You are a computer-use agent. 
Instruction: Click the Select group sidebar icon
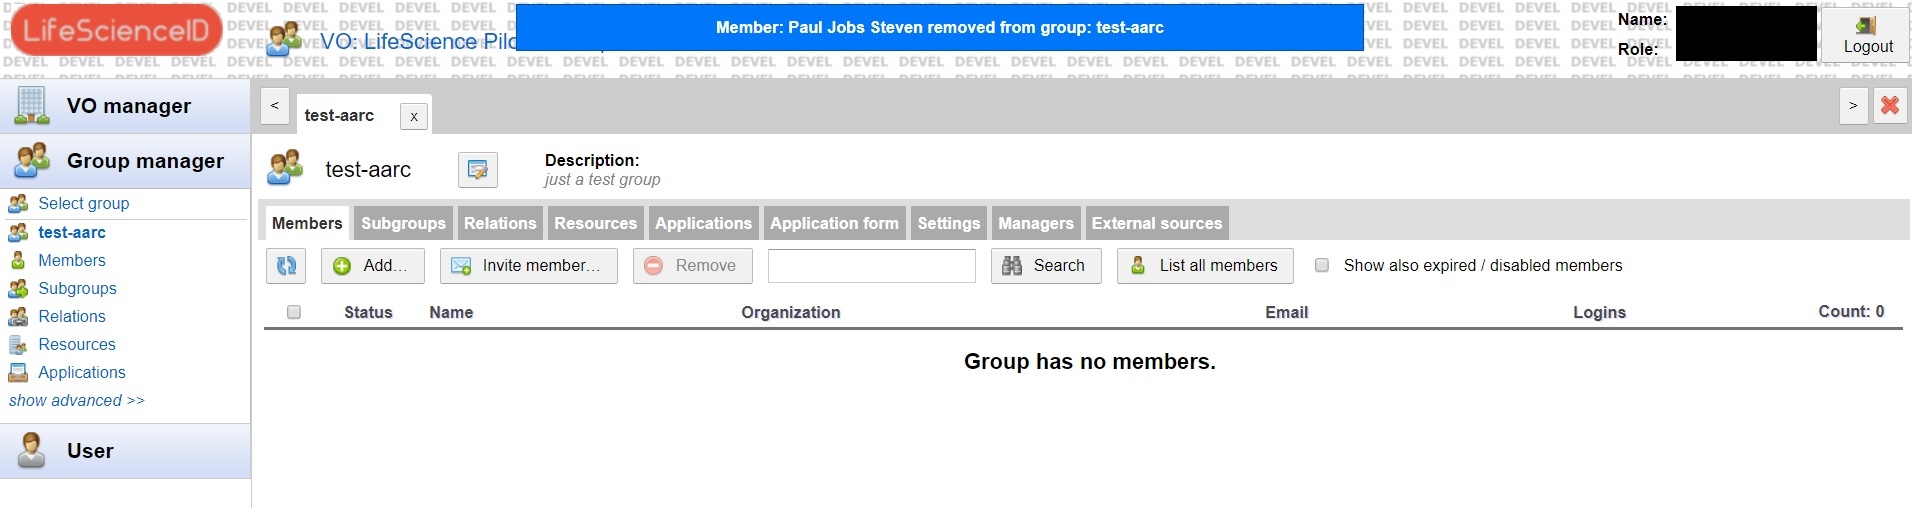pos(18,204)
